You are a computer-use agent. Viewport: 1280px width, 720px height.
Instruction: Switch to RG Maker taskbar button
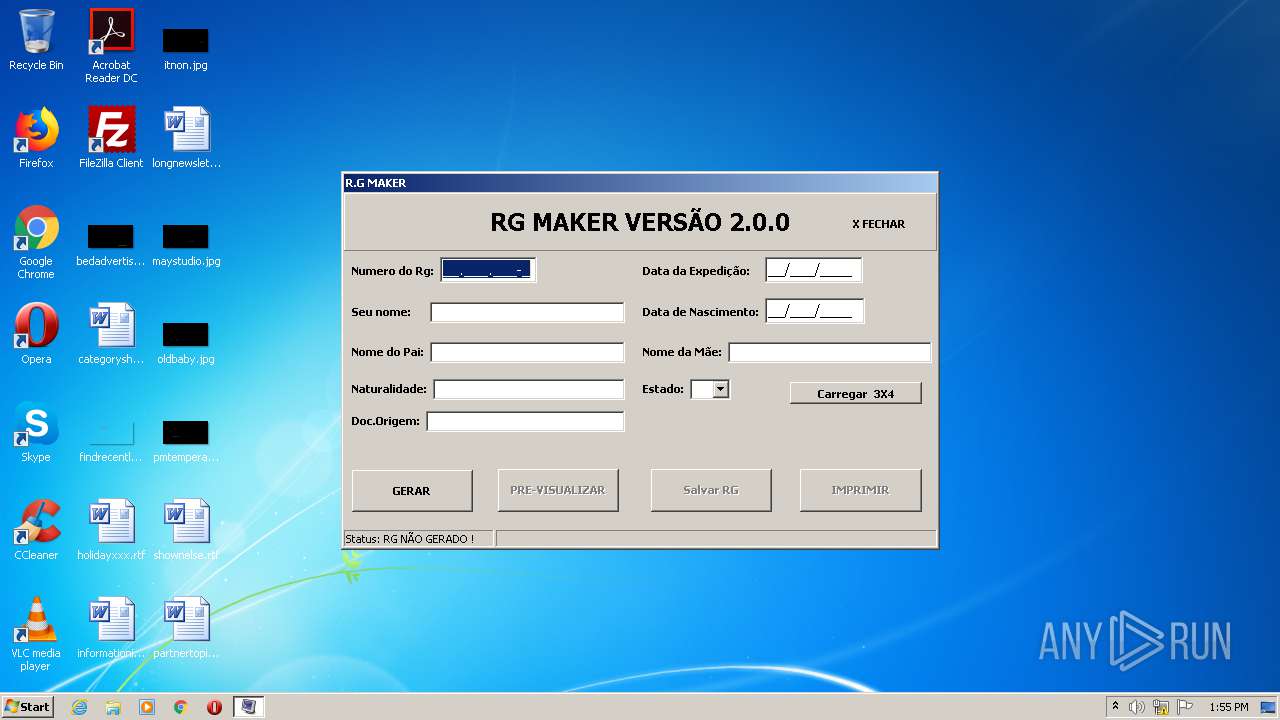[x=249, y=707]
